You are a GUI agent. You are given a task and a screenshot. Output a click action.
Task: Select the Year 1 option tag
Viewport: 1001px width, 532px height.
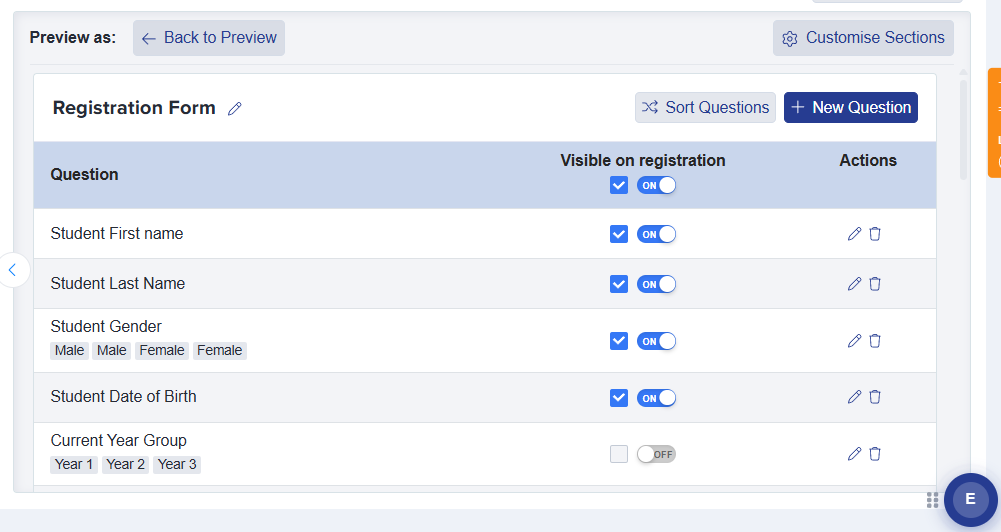pyautogui.click(x=73, y=464)
